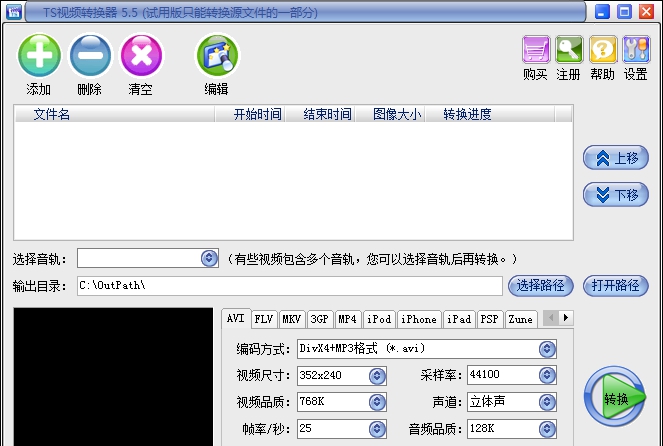The height and width of the screenshot is (446, 663).
Task: Expand the 视频尺寸 352x240 dropdown
Action: pyautogui.click(x=377, y=375)
